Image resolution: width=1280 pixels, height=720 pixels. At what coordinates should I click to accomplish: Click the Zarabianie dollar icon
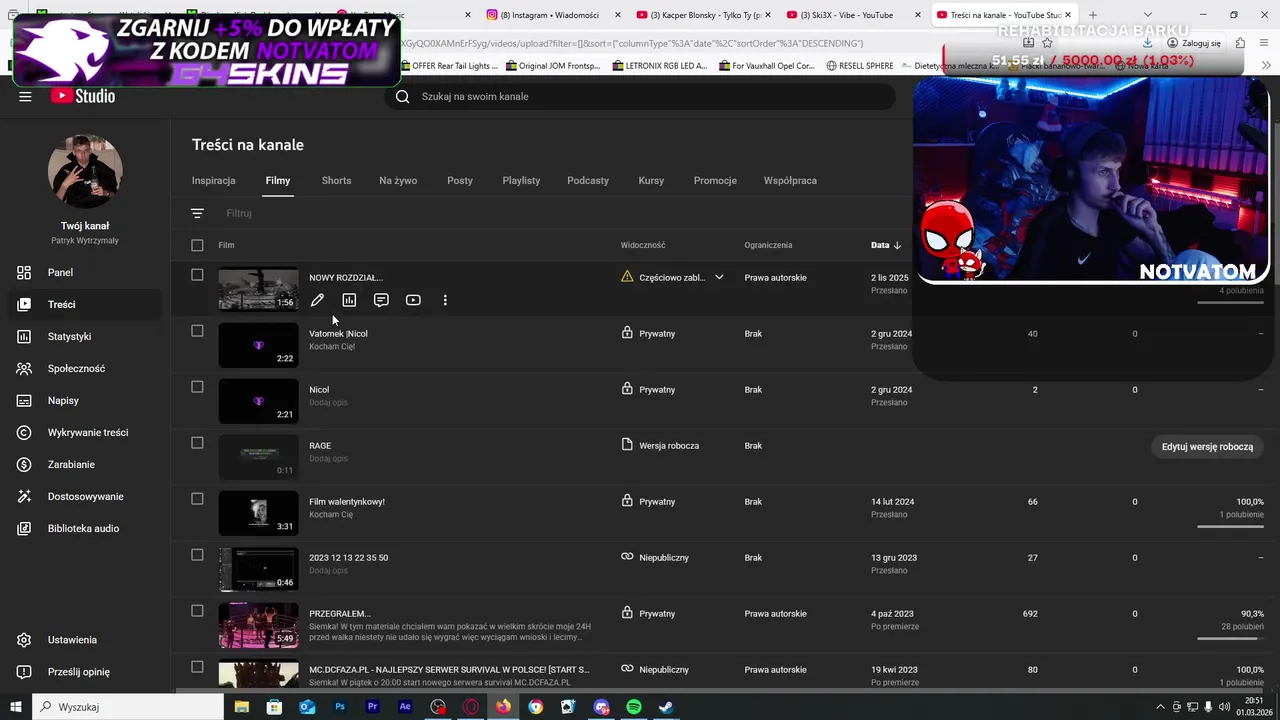(25, 464)
